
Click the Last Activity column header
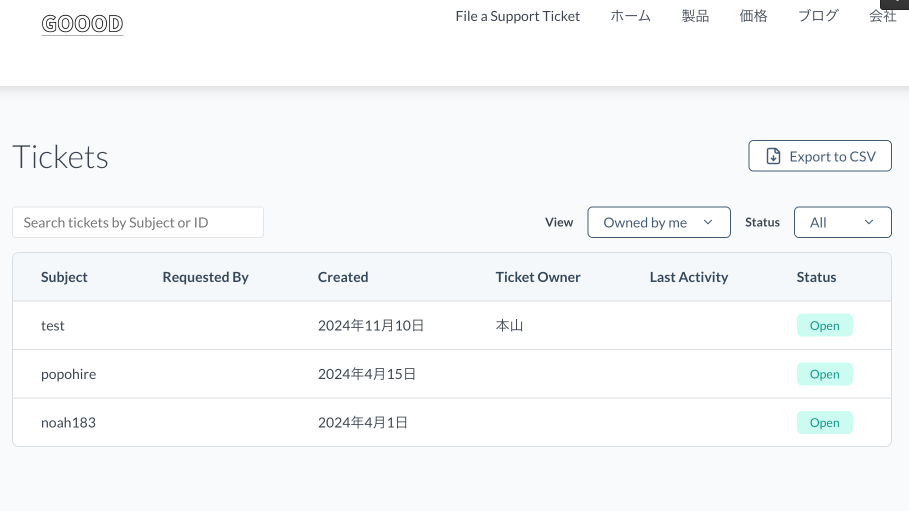[x=688, y=277]
